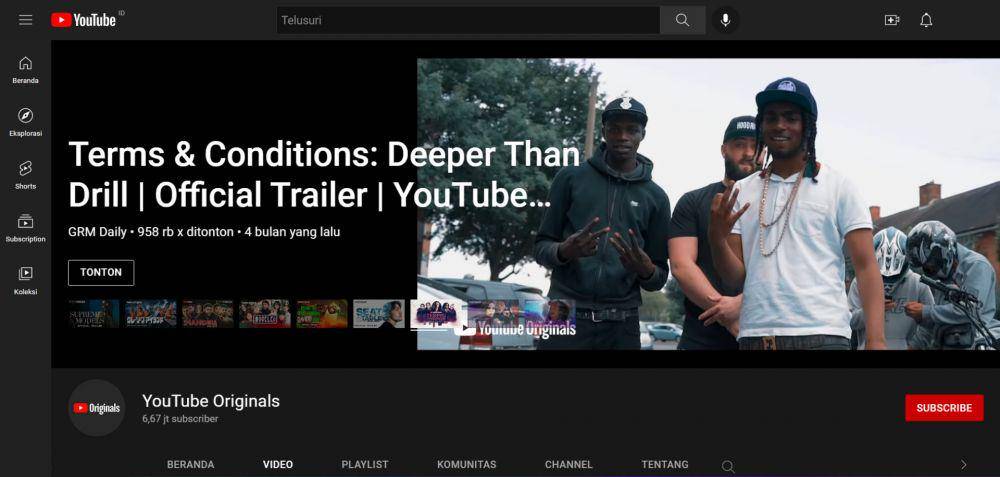
Task: Open Shorts in the sidebar
Action: click(x=26, y=176)
